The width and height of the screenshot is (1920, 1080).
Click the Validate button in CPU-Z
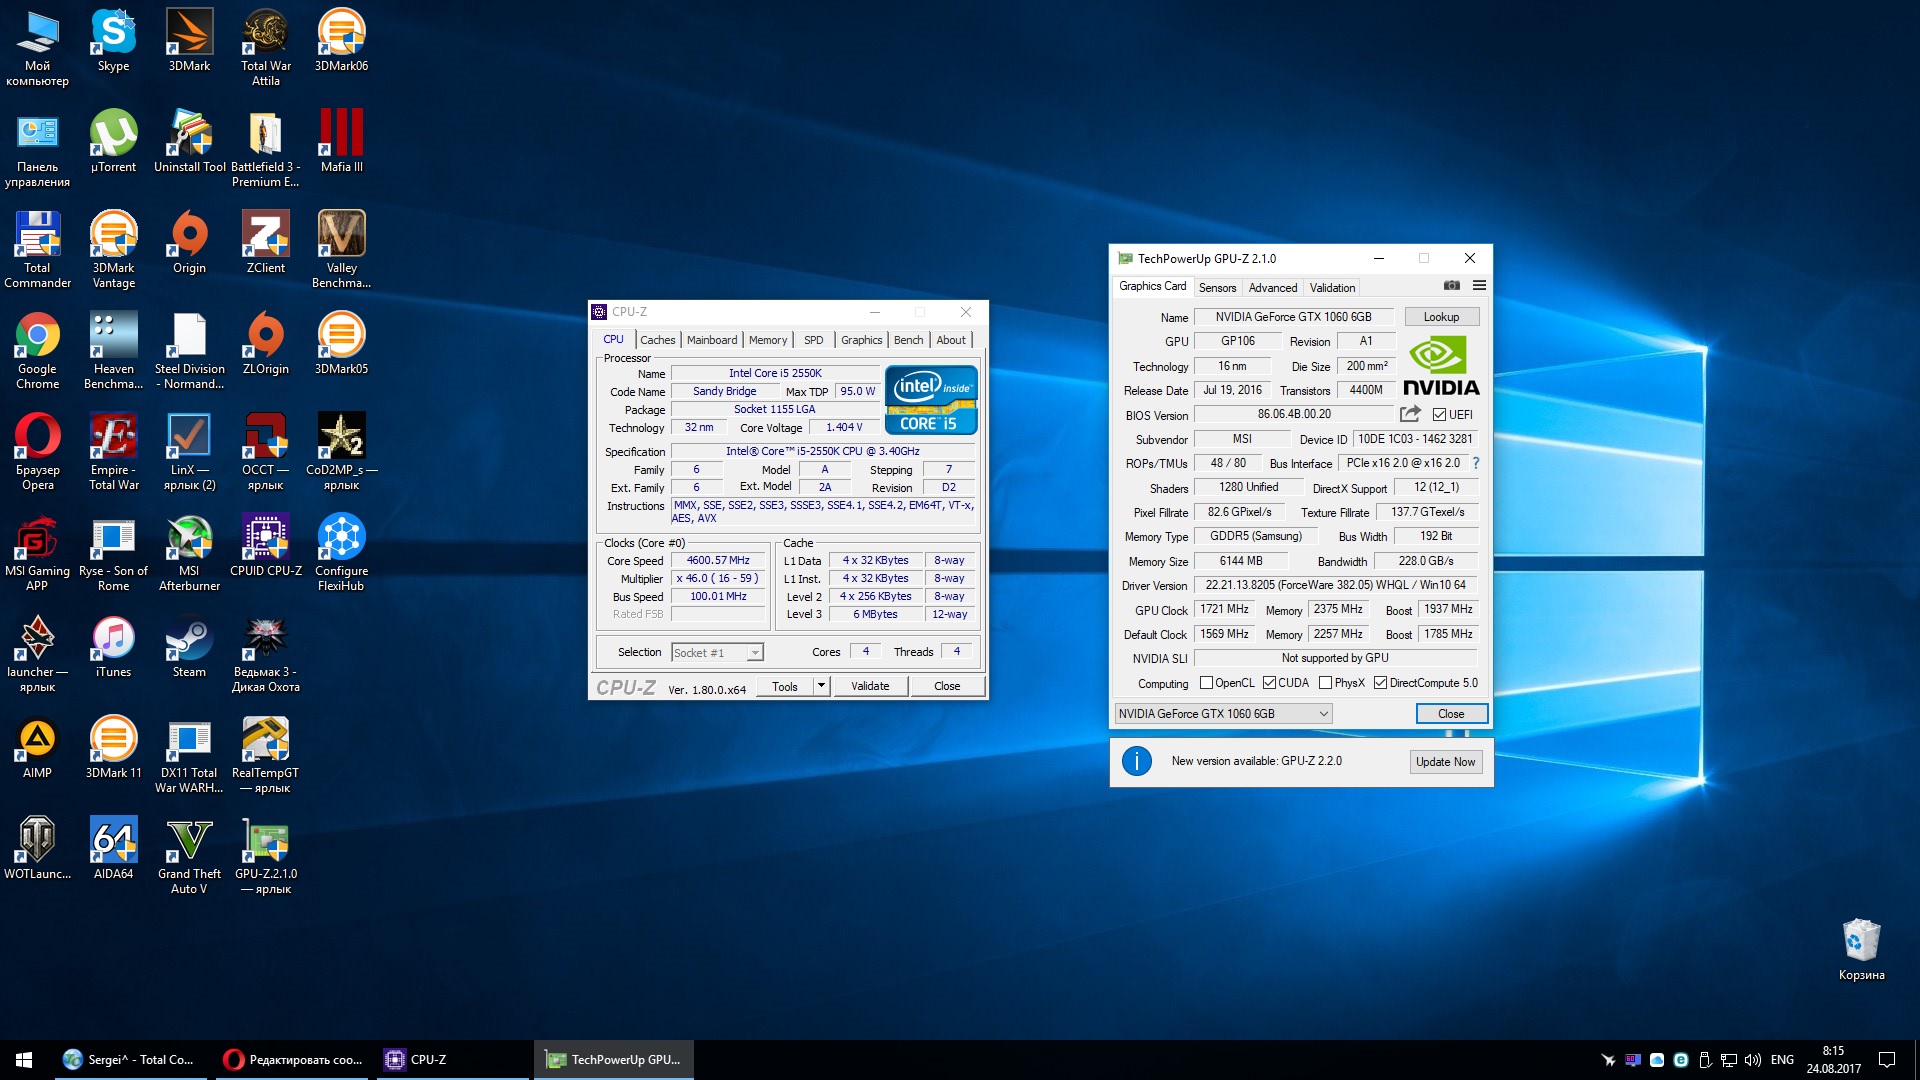(869, 686)
